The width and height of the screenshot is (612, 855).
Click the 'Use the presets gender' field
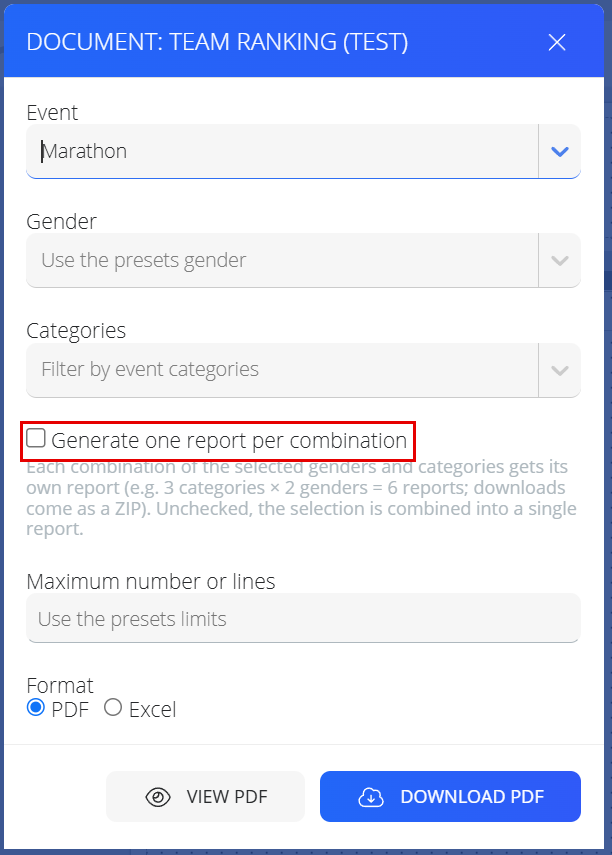point(282,260)
